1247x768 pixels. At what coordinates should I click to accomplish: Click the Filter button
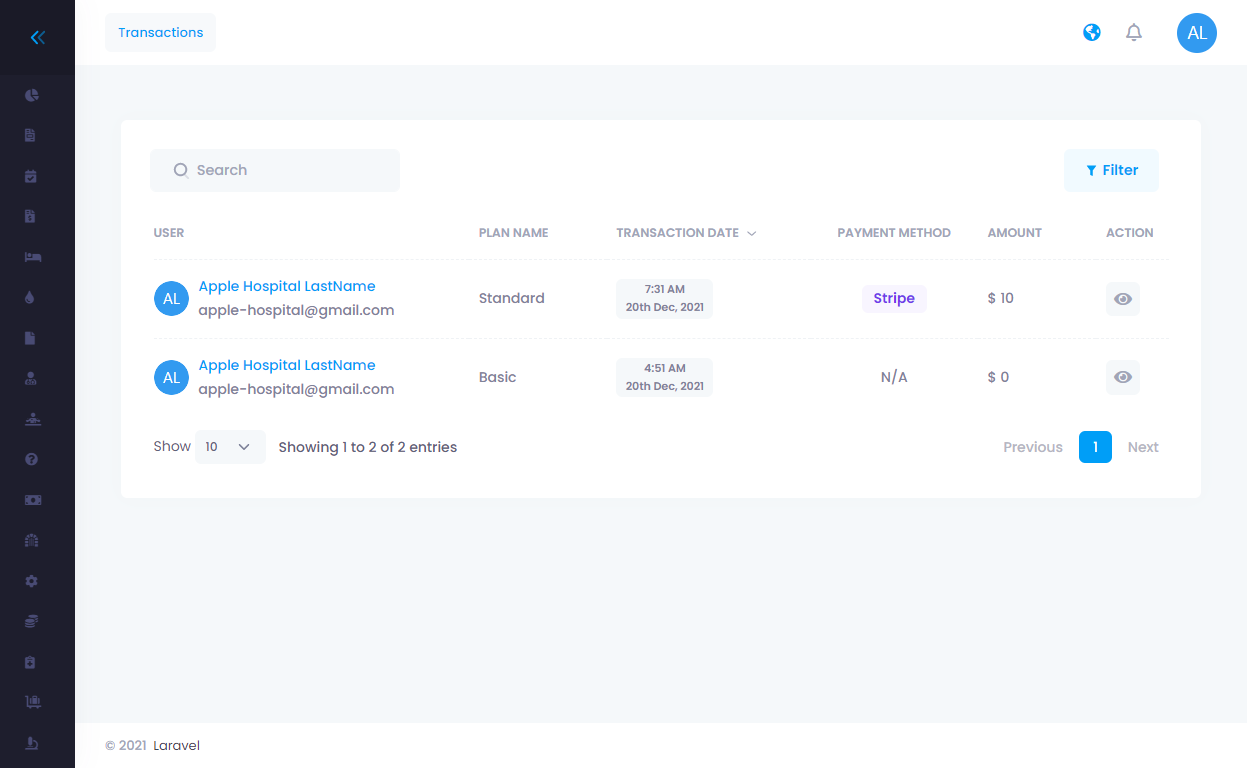(x=1111, y=171)
